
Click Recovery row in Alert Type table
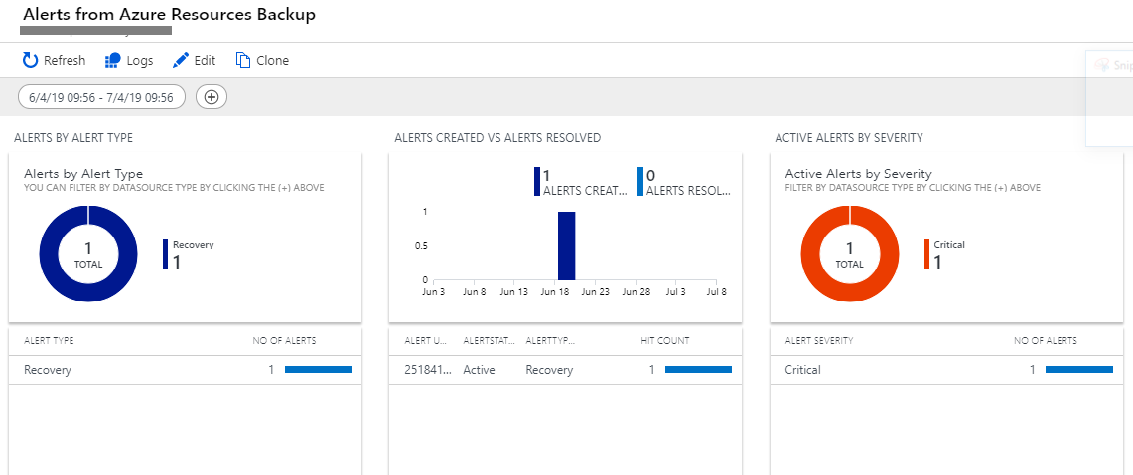tap(185, 369)
